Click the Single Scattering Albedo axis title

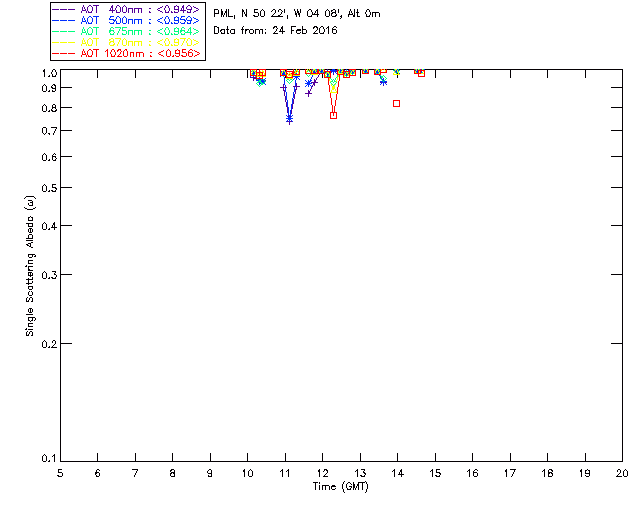coord(30,266)
